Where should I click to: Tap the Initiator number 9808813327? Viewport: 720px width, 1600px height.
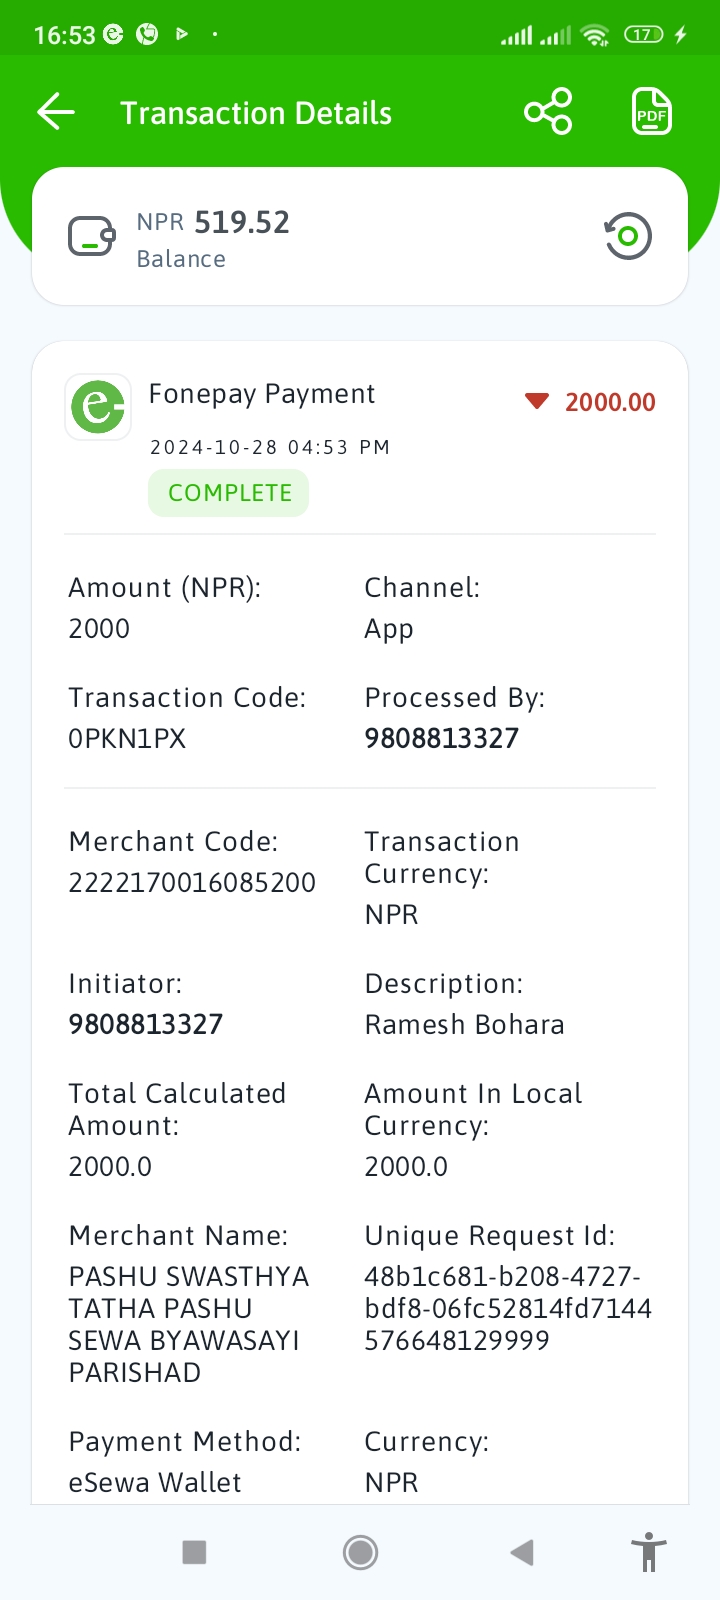(146, 1024)
